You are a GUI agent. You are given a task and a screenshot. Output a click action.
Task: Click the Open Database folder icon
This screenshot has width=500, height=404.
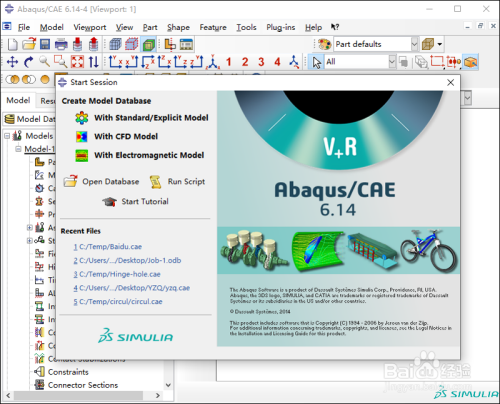(71, 182)
